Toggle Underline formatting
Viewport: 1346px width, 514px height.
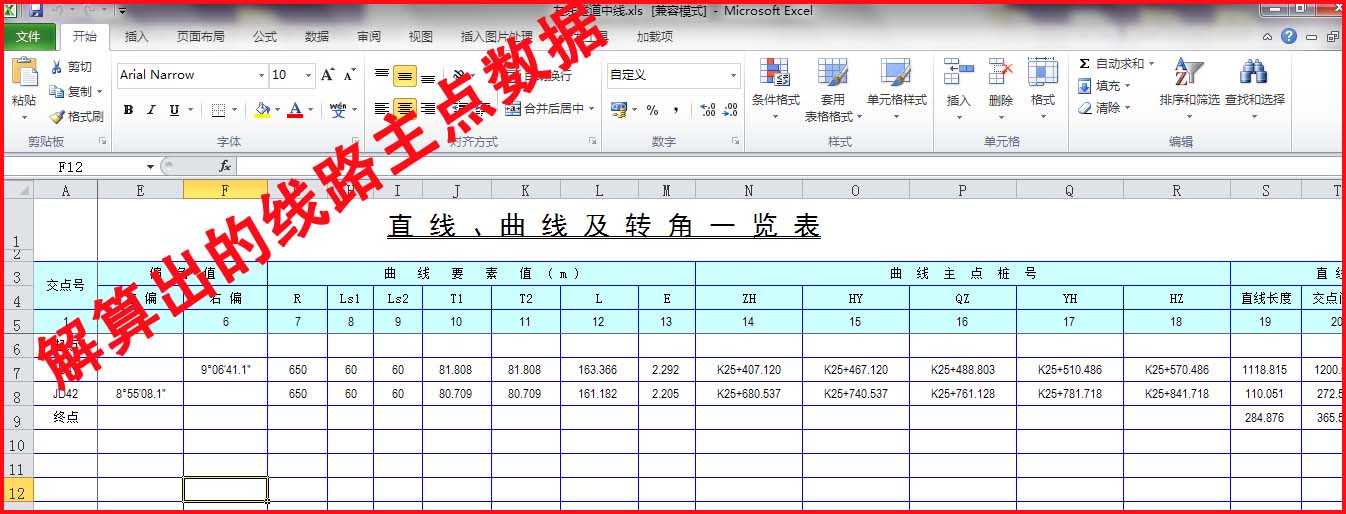click(174, 110)
